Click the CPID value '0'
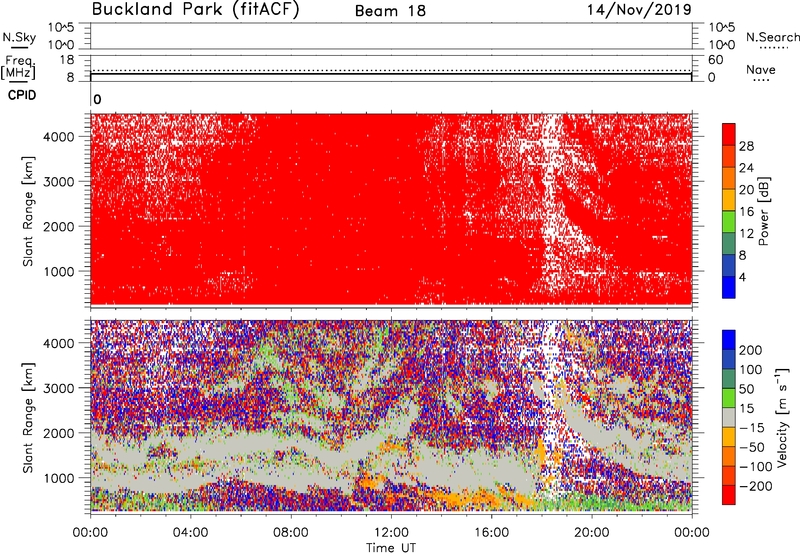800x554 pixels. [97, 100]
